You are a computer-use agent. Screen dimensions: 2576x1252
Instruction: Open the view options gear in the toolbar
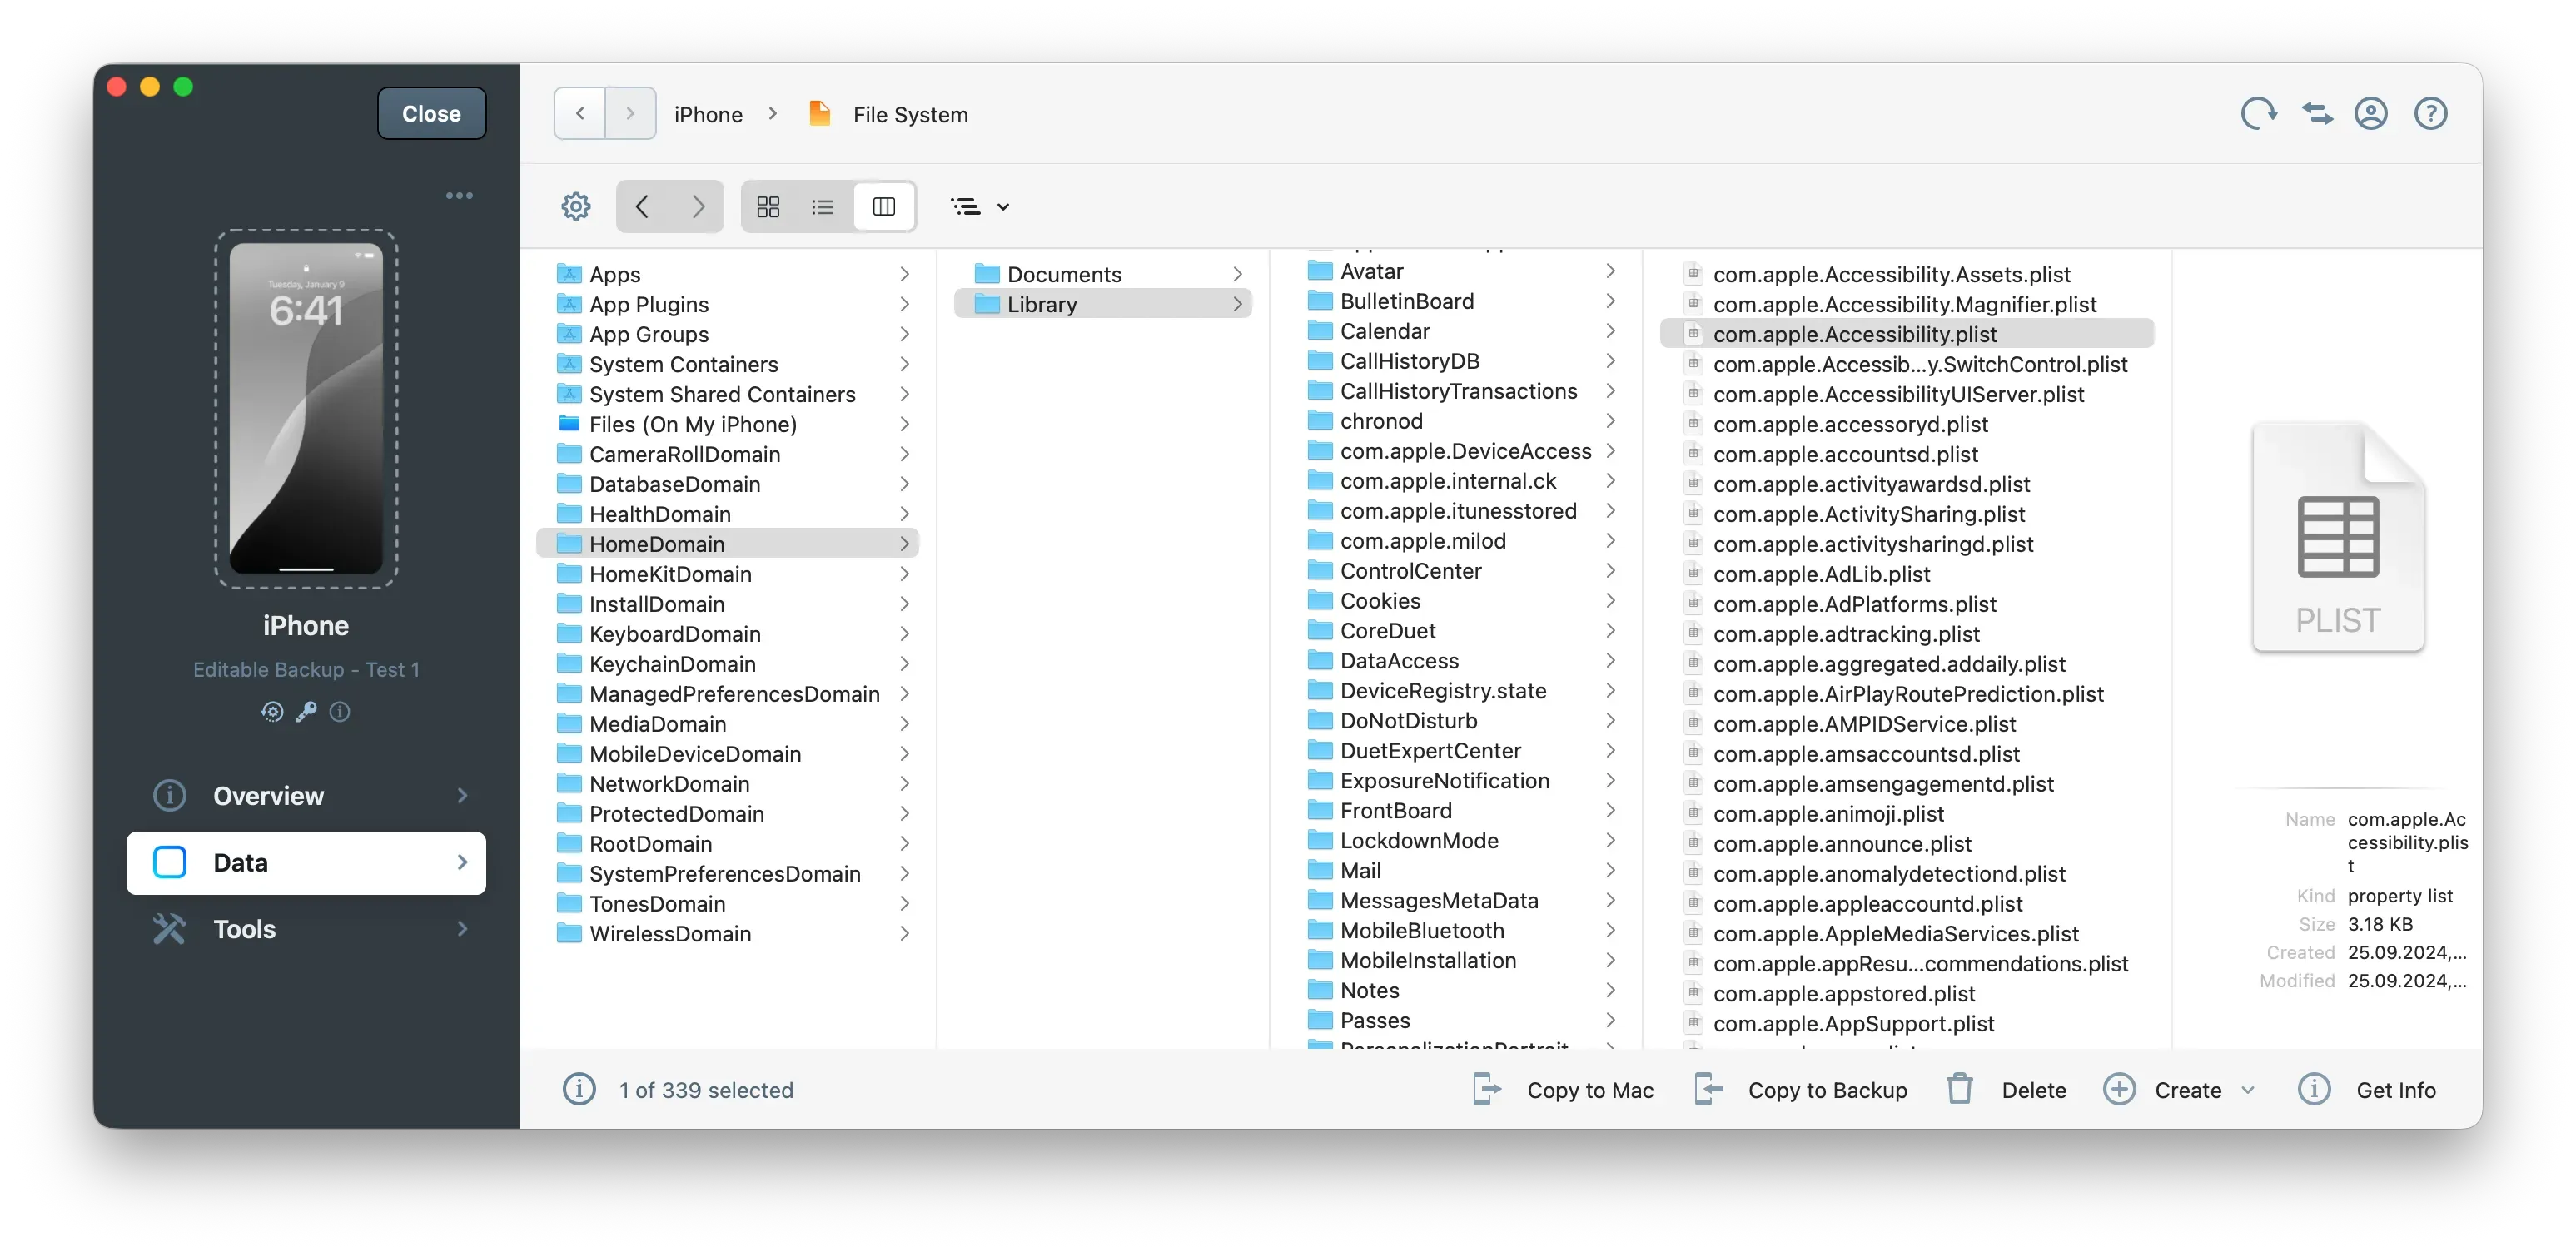pyautogui.click(x=576, y=206)
